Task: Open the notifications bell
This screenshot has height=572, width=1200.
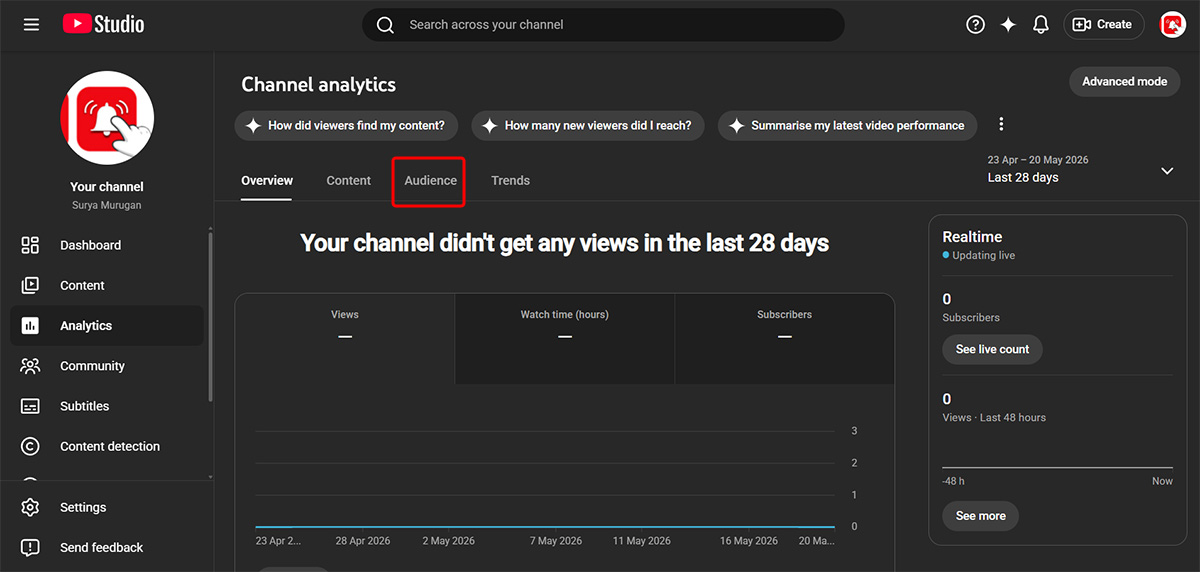Action: (x=1041, y=25)
